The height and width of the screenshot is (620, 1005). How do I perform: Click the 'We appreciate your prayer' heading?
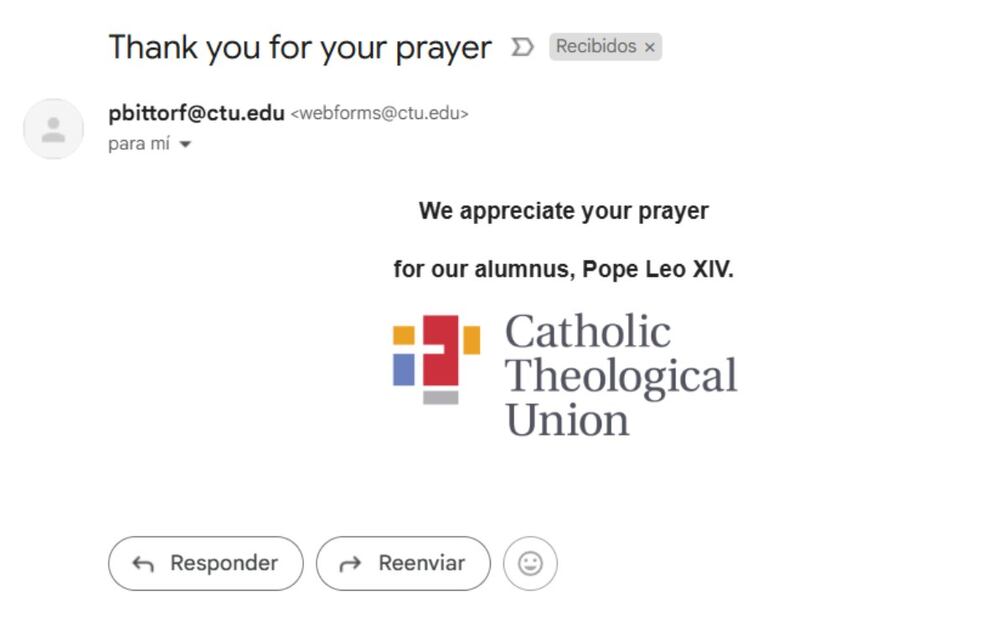563,211
